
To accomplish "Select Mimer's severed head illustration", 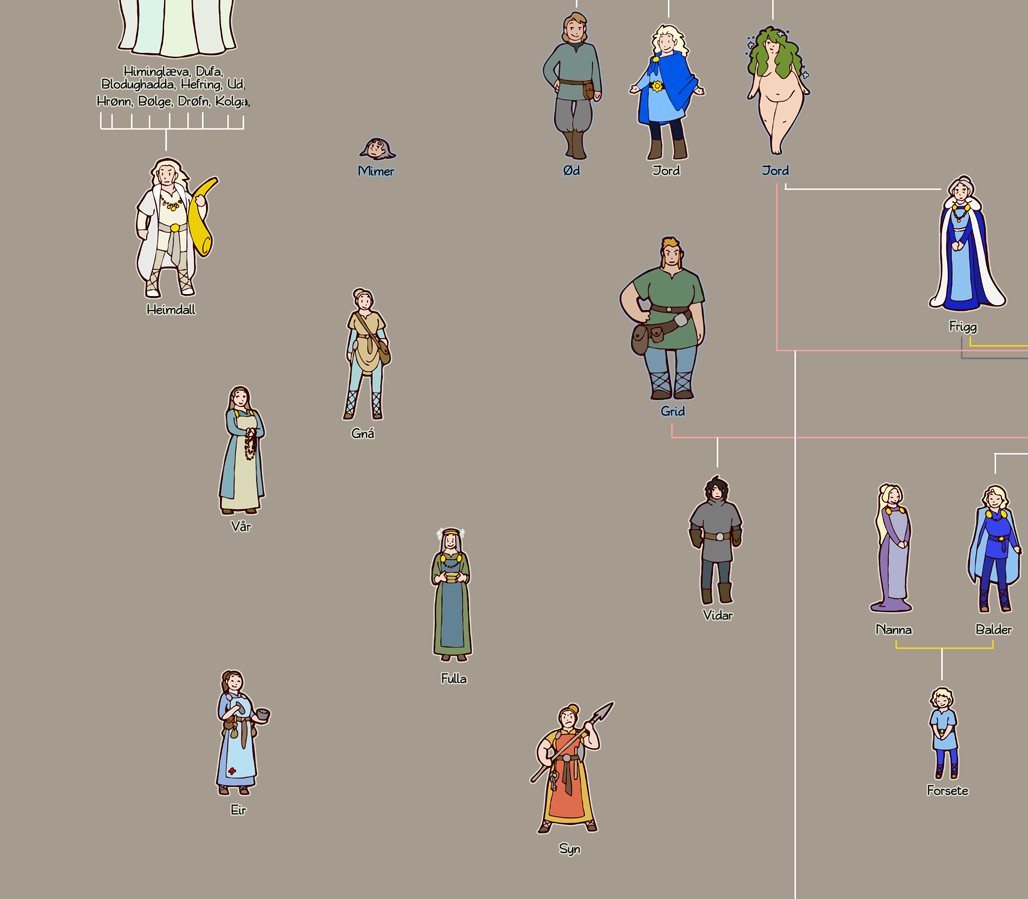I will 377,149.
